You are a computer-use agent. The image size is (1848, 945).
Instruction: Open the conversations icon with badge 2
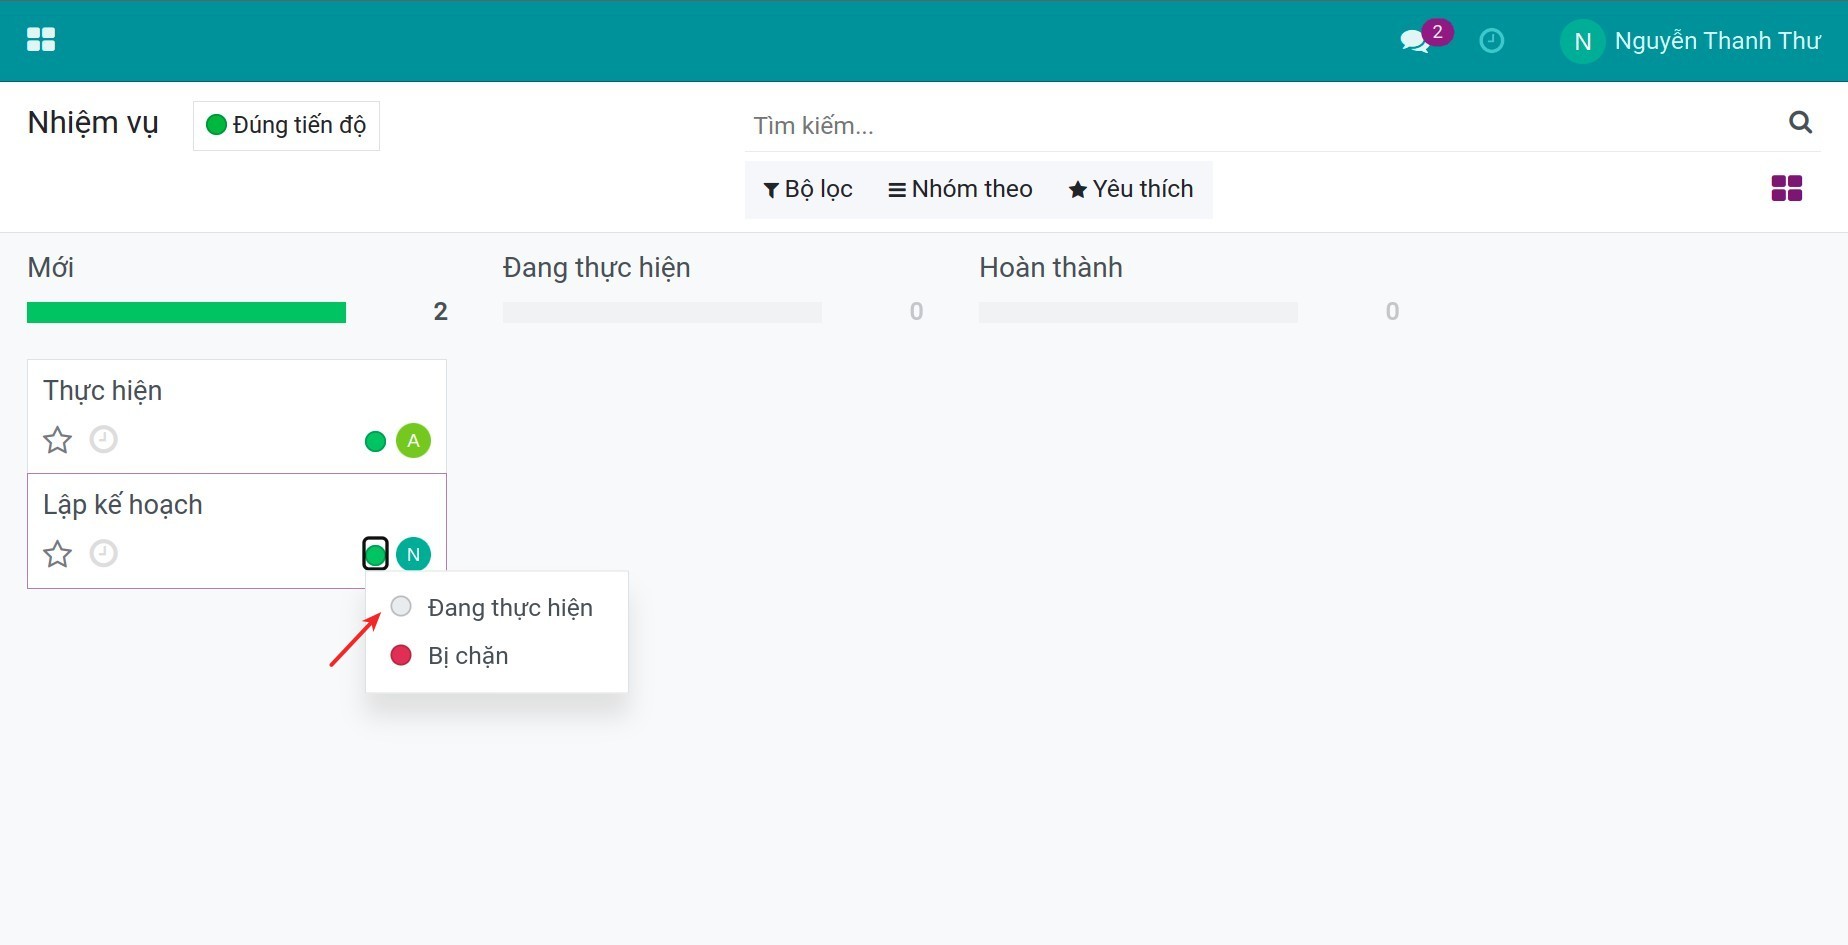(1415, 41)
